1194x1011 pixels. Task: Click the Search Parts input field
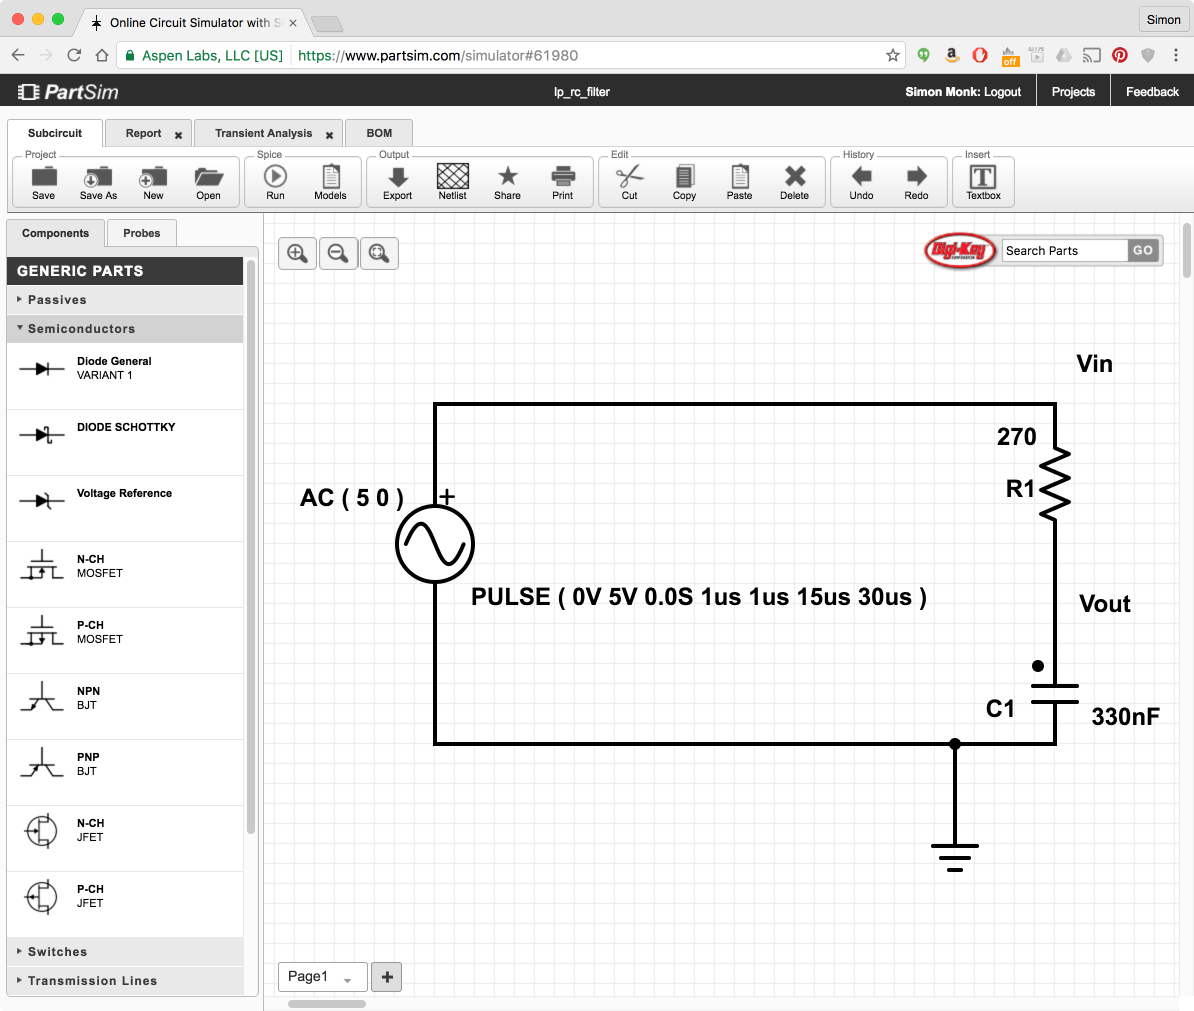1064,251
